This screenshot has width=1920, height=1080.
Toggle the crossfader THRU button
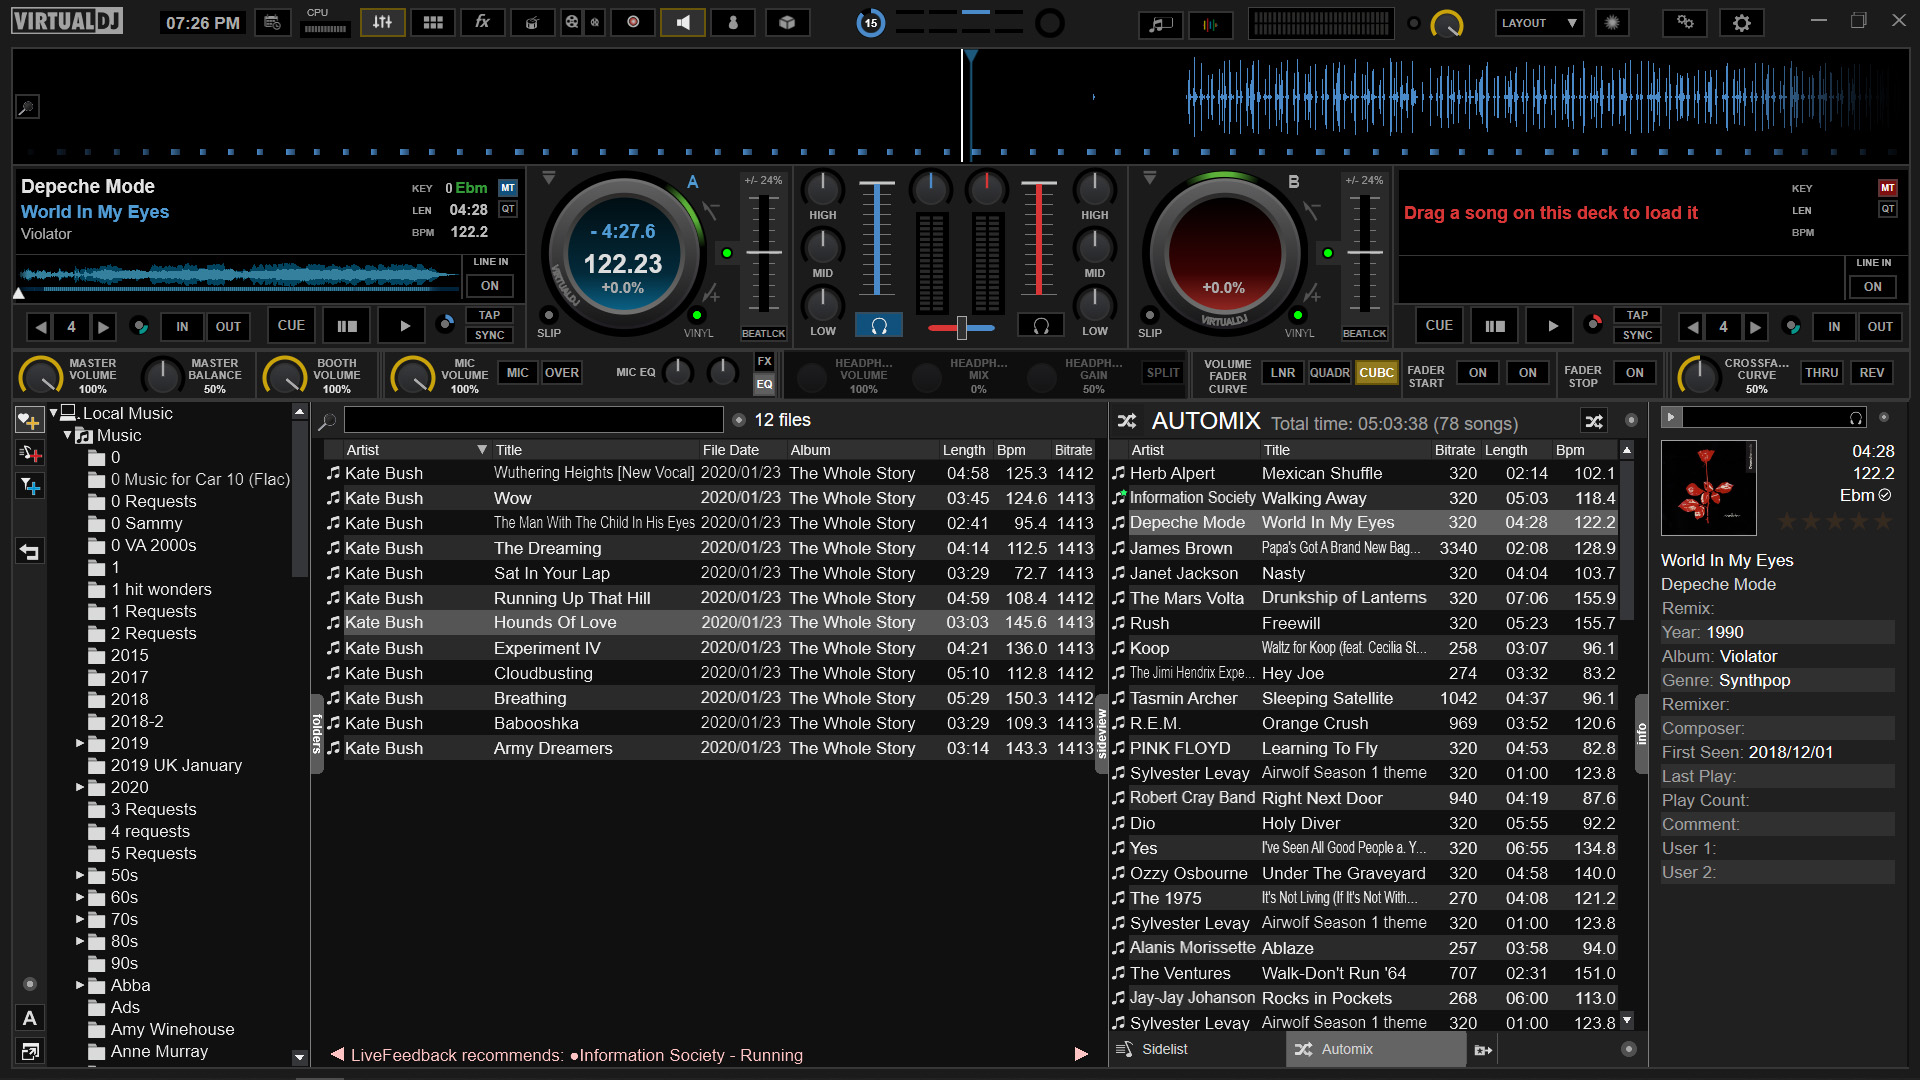1822,373
